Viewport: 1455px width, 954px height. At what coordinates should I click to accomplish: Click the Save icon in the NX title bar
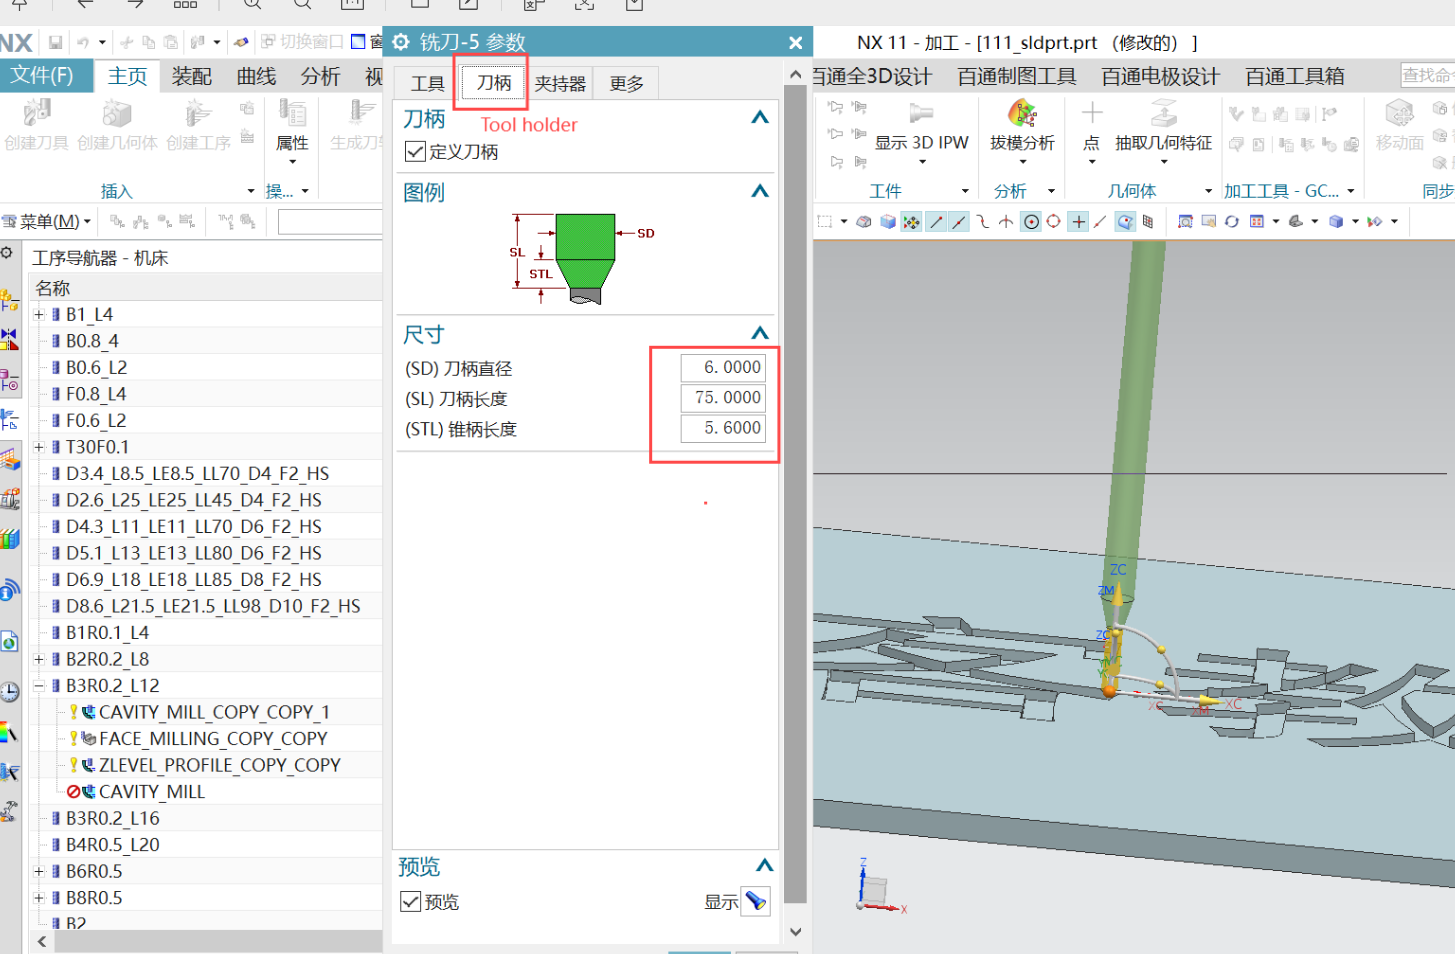click(x=56, y=42)
